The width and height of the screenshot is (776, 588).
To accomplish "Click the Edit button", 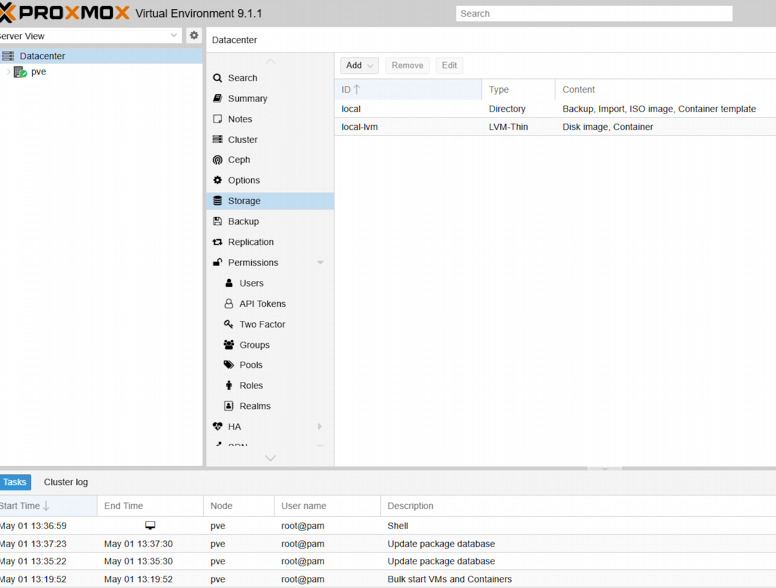I will [449, 65].
